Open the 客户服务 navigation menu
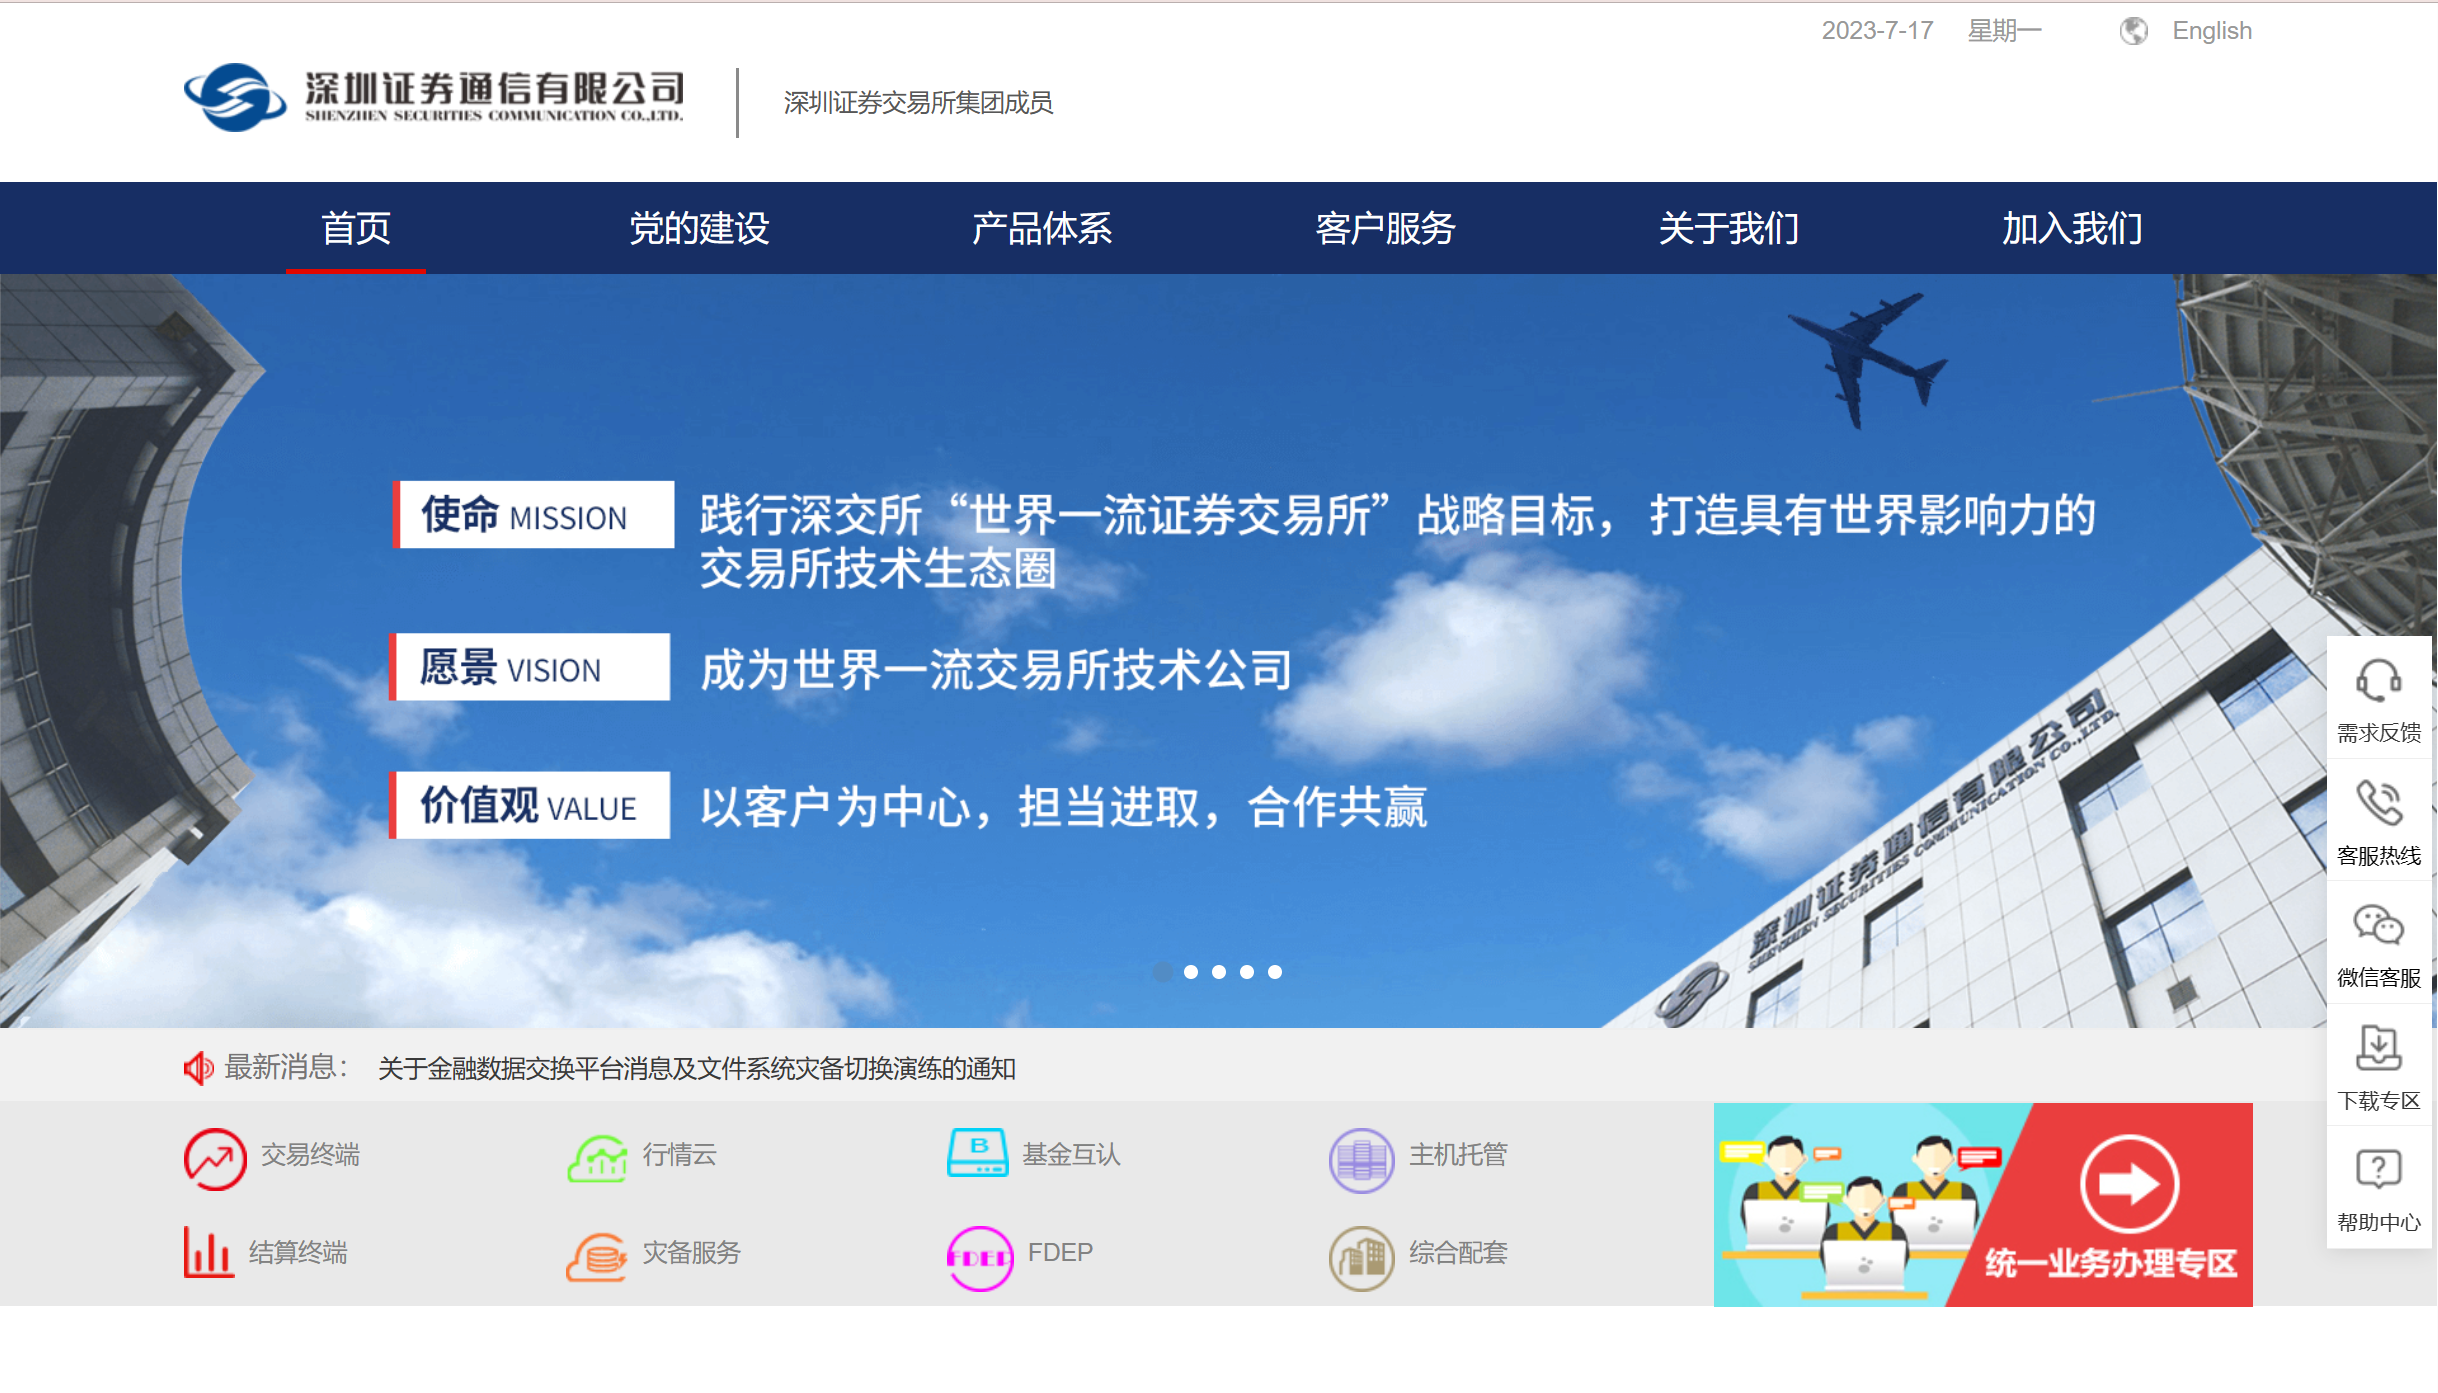The image size is (2438, 1393). pyautogui.click(x=1384, y=228)
